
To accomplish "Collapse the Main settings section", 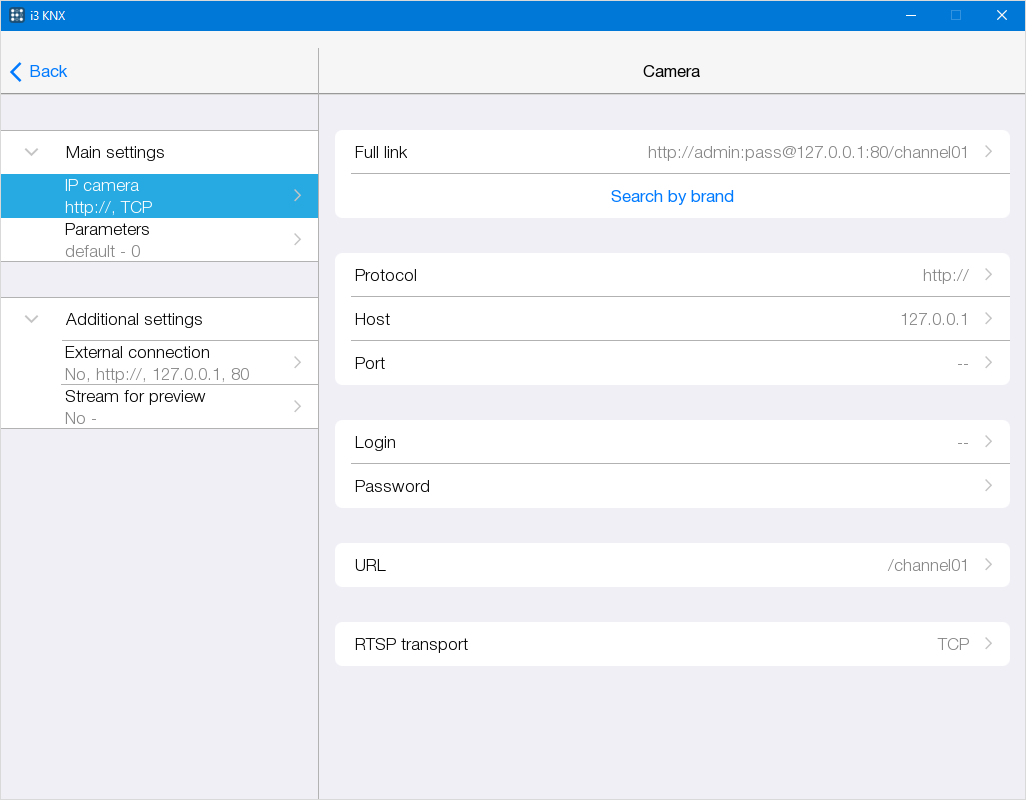I will pyautogui.click(x=32, y=152).
